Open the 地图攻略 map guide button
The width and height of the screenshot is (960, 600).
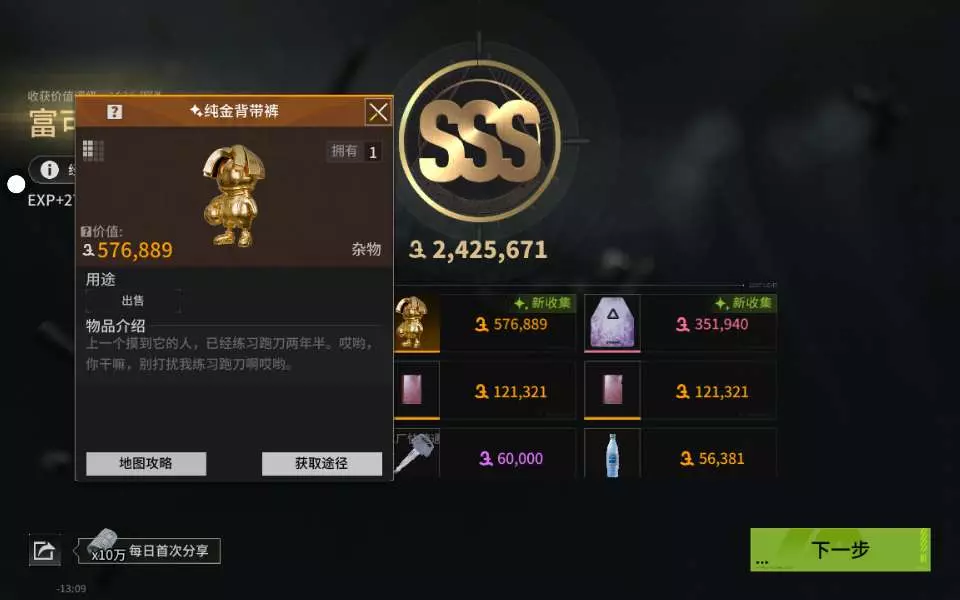tap(146, 463)
